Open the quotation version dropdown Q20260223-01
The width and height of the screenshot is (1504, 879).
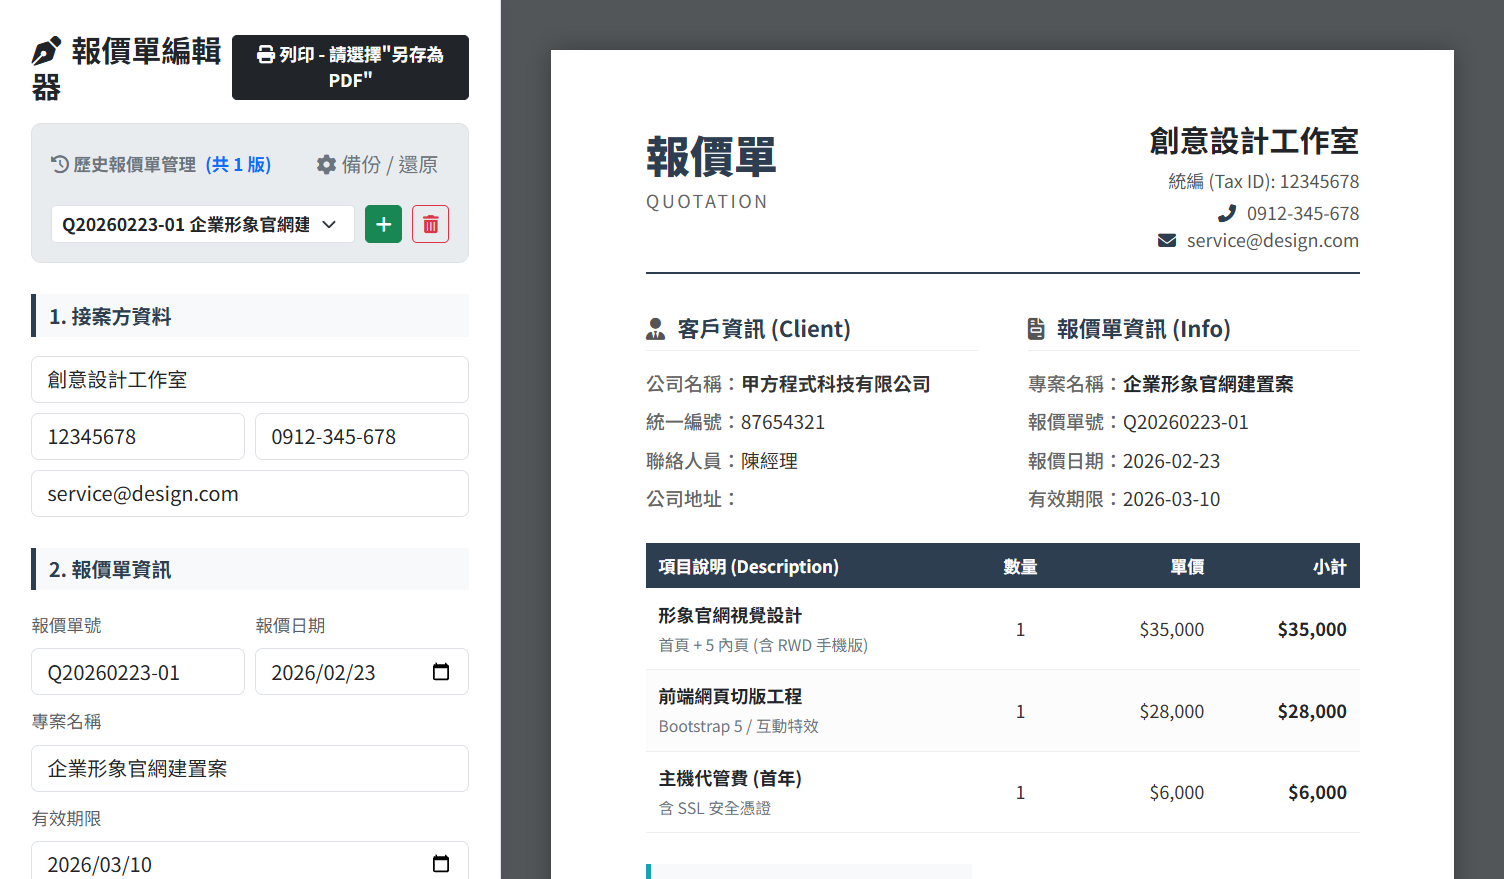tap(202, 224)
